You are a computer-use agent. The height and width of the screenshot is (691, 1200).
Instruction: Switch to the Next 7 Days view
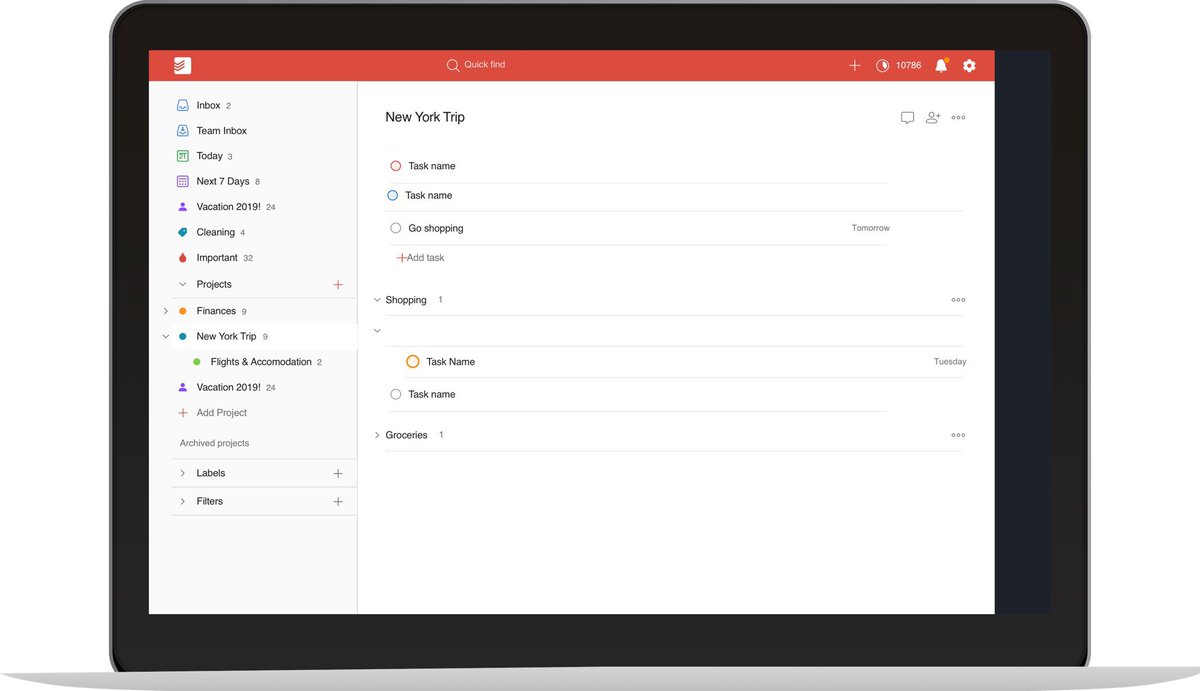pos(223,181)
